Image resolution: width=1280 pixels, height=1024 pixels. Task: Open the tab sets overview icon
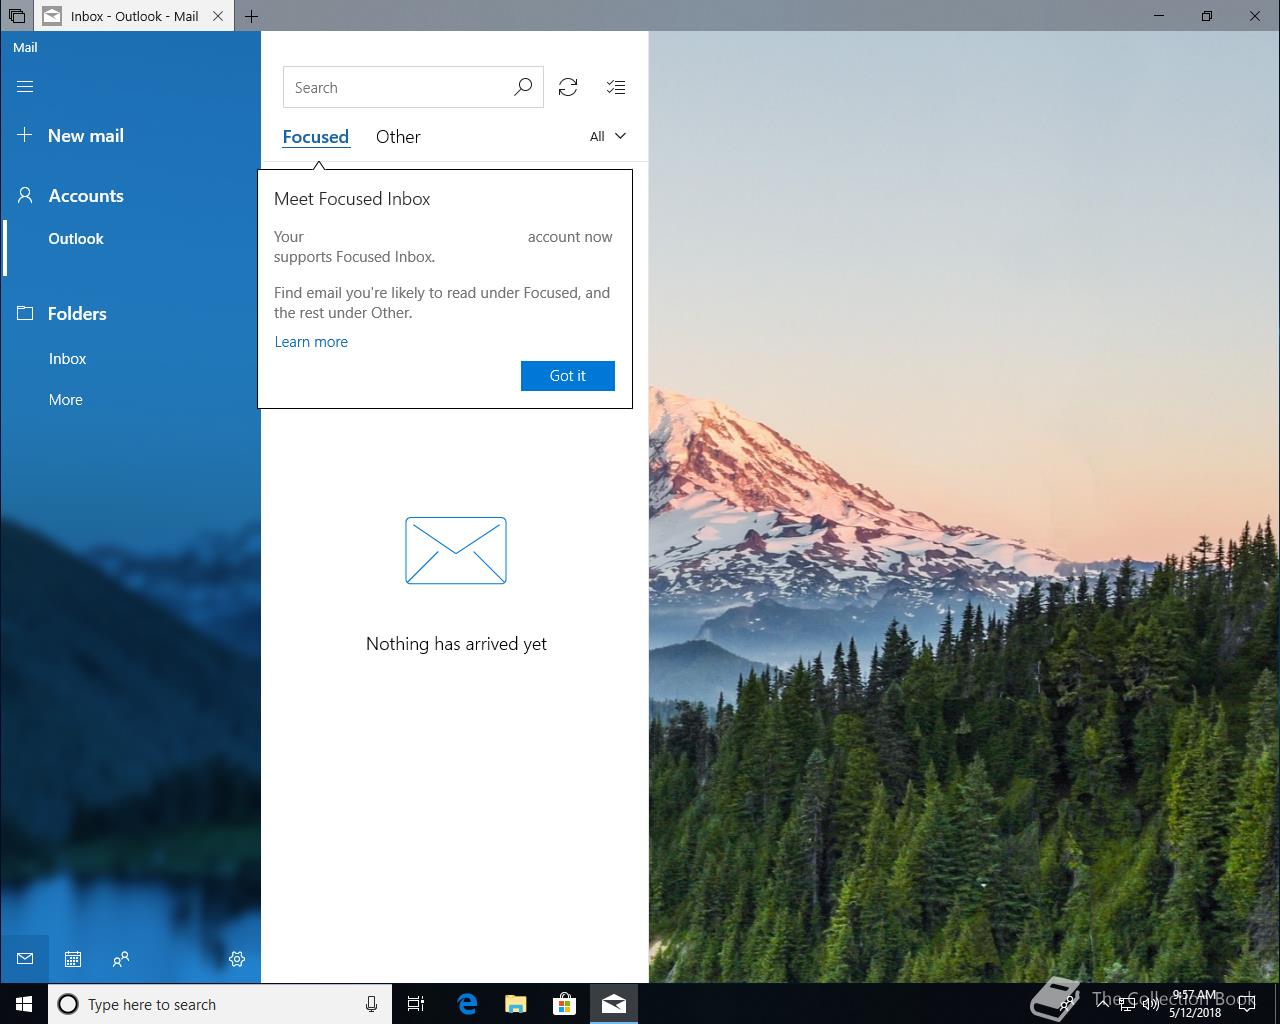coord(16,16)
